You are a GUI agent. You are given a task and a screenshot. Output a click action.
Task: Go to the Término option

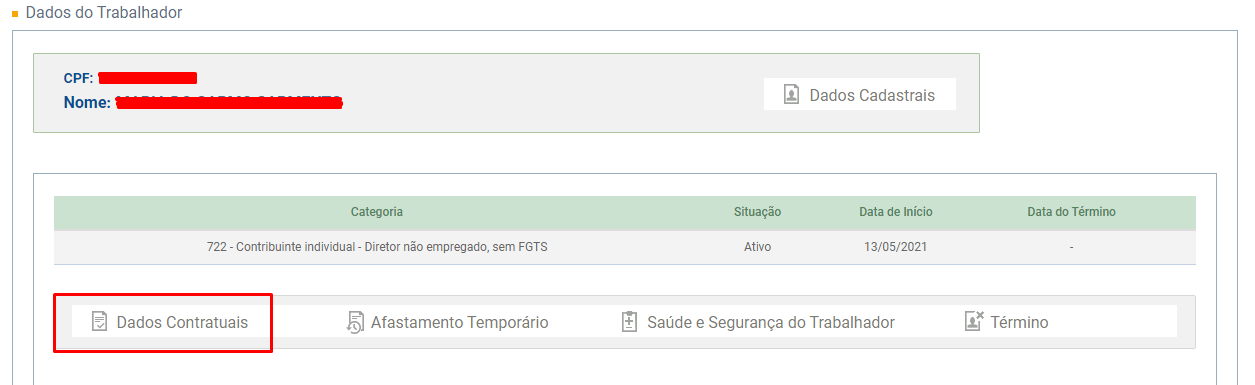1007,322
